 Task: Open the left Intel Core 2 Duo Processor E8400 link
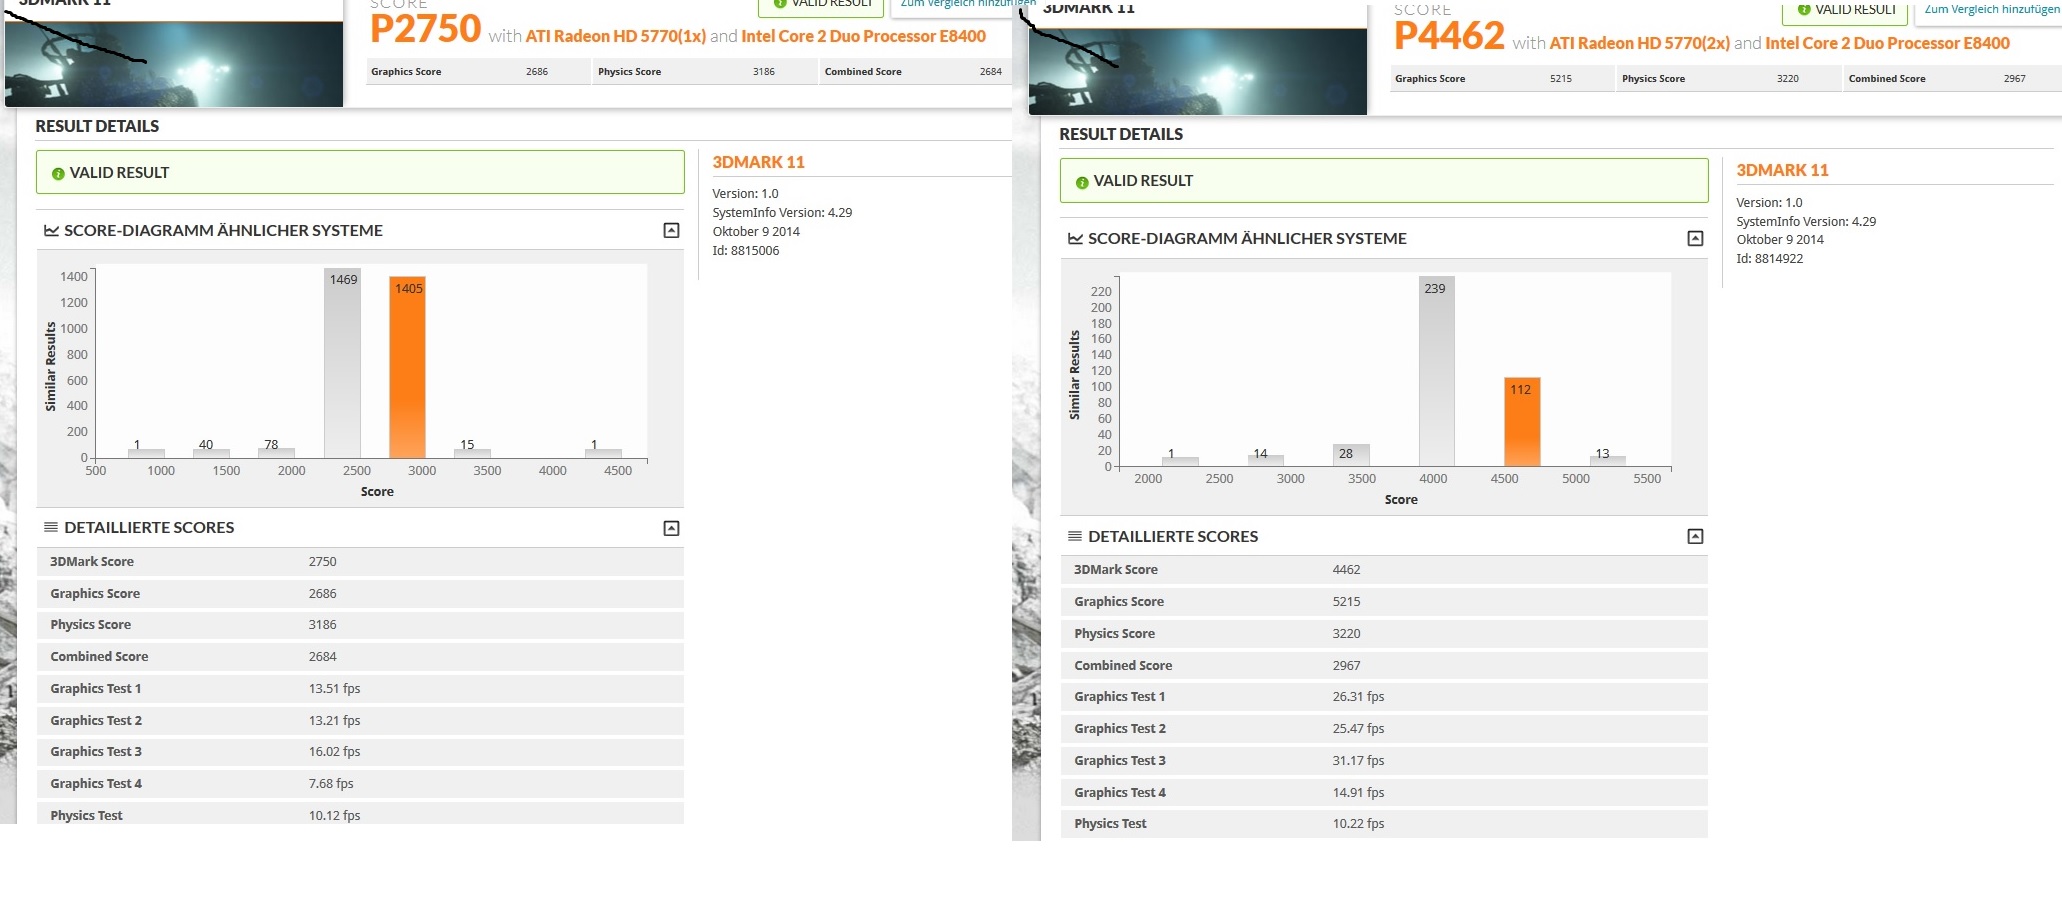point(863,36)
